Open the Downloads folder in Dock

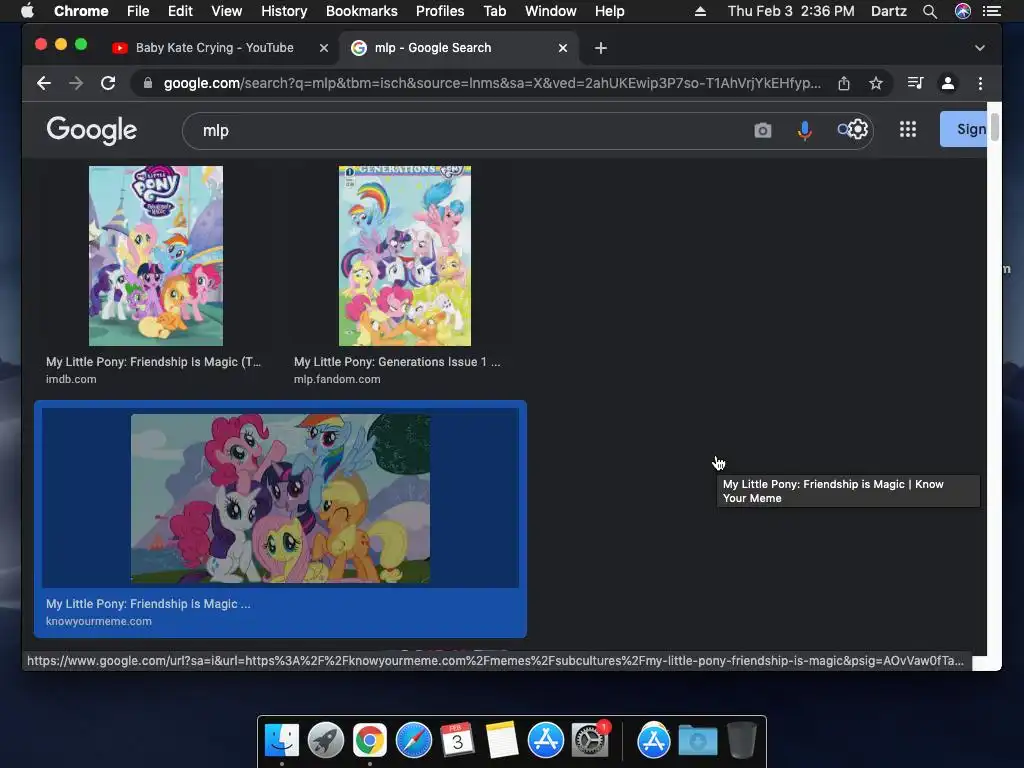(x=697, y=740)
